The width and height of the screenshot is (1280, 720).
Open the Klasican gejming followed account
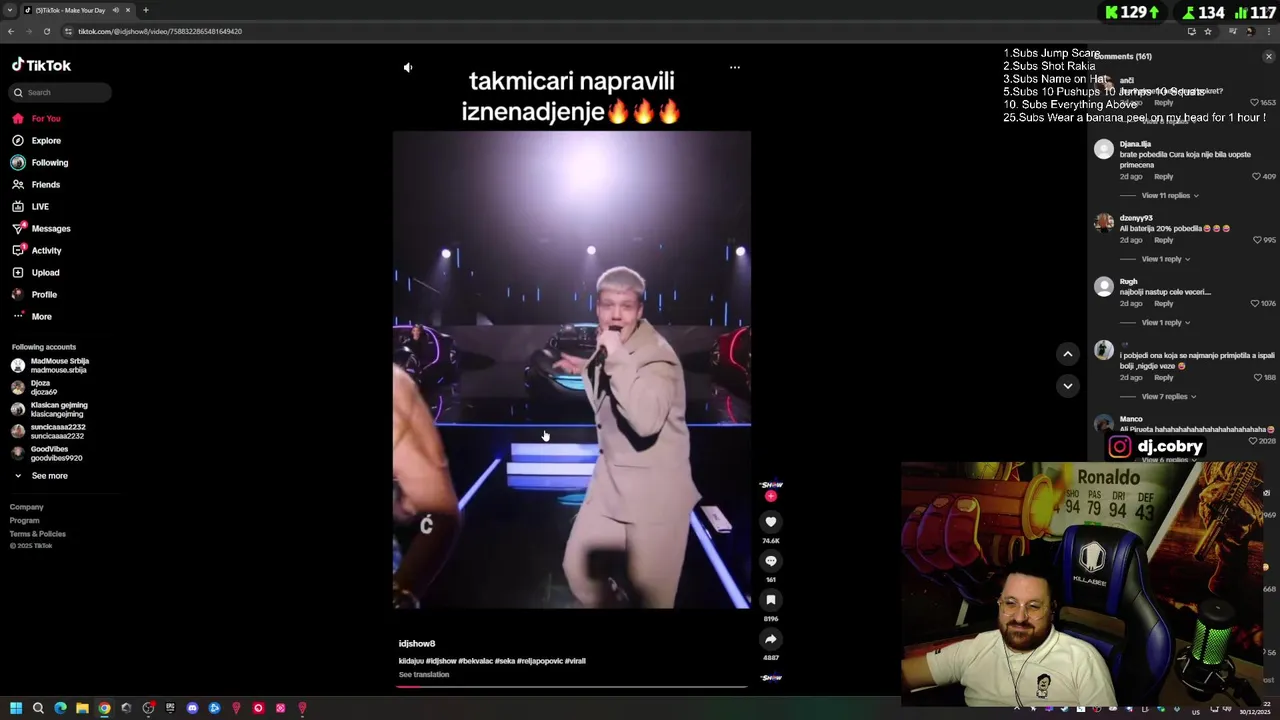(50, 409)
